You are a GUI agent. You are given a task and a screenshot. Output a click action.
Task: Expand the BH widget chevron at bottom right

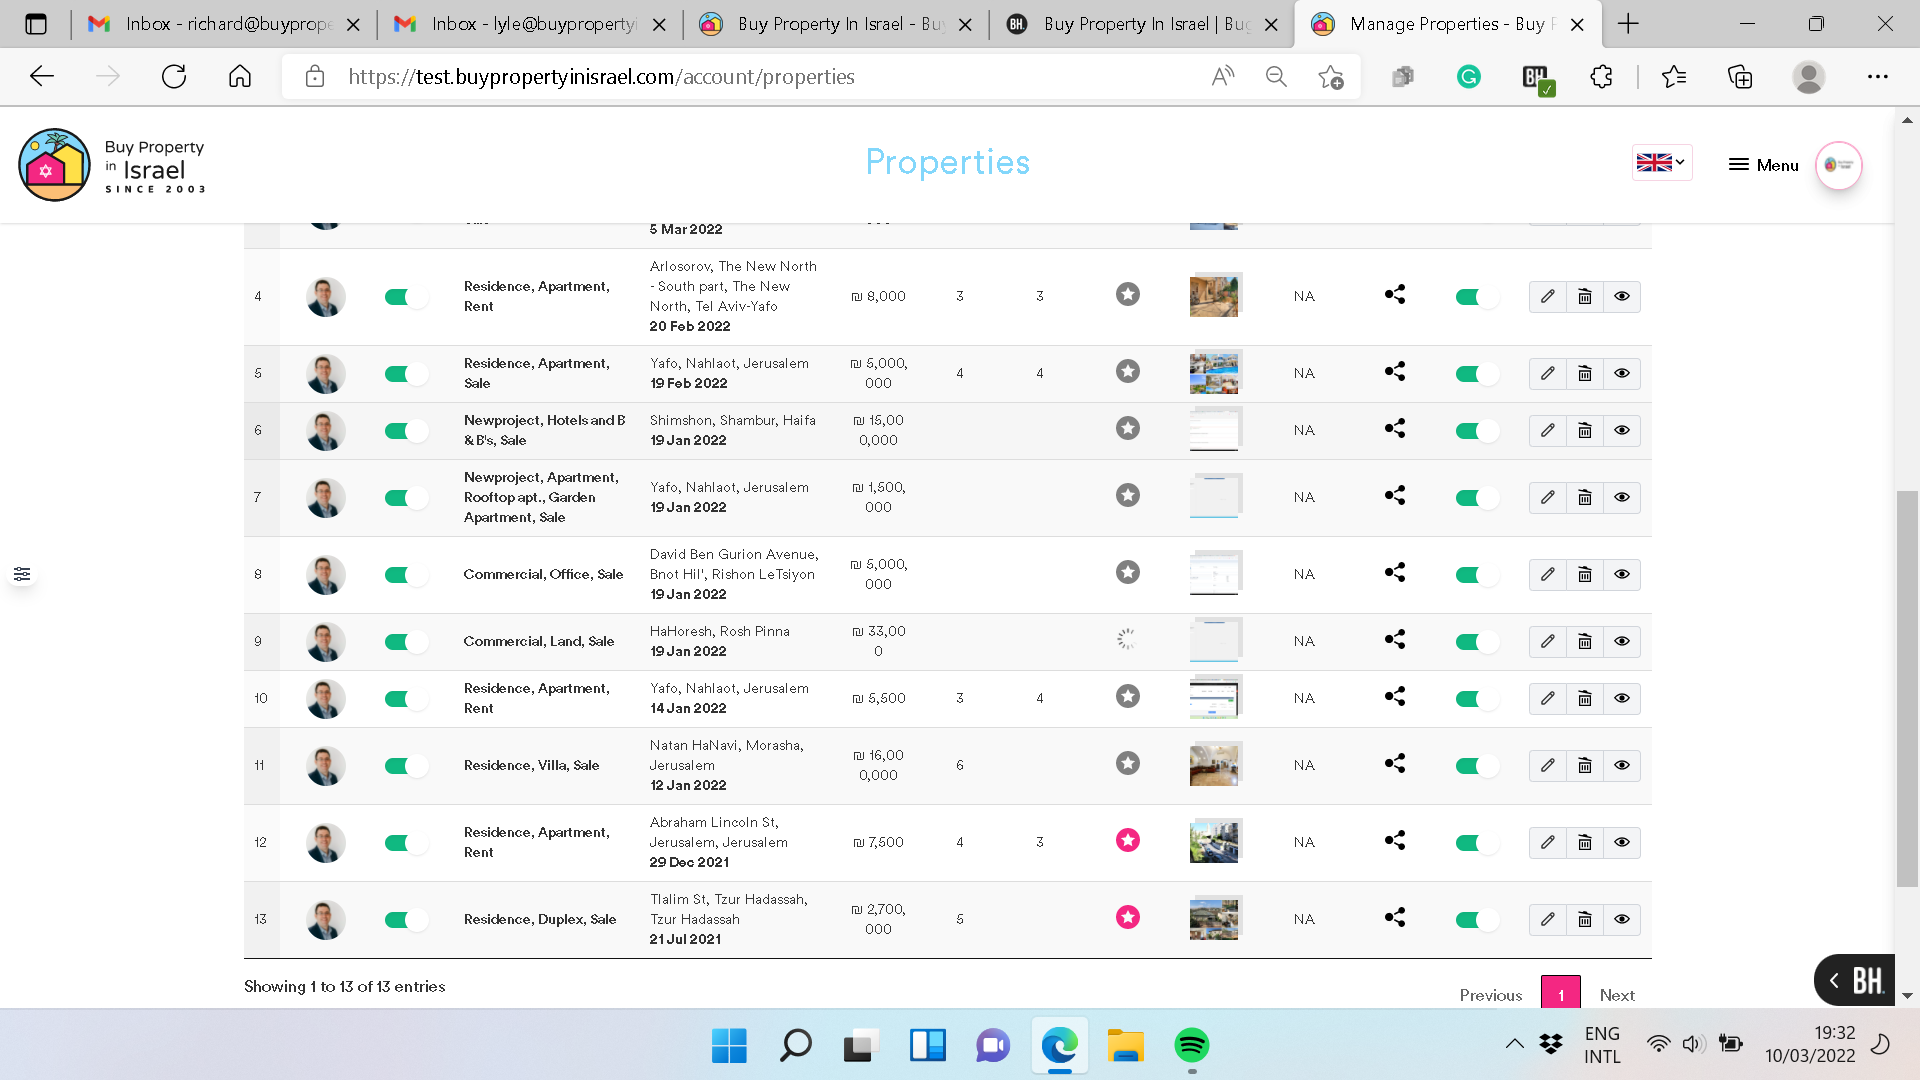(1834, 980)
